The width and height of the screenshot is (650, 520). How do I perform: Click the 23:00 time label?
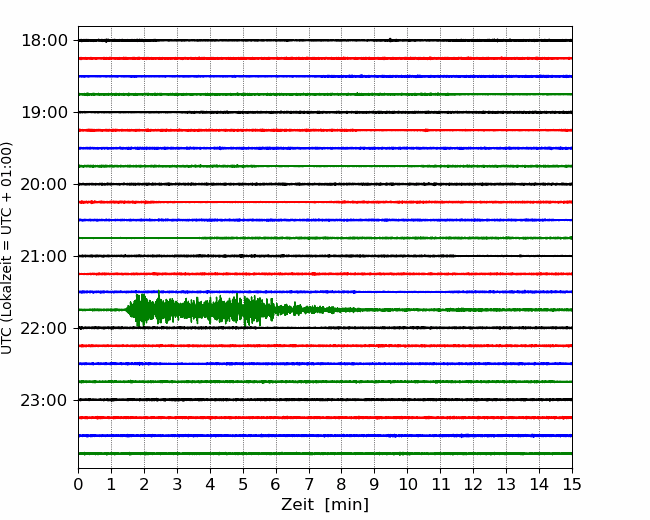pos(44,401)
